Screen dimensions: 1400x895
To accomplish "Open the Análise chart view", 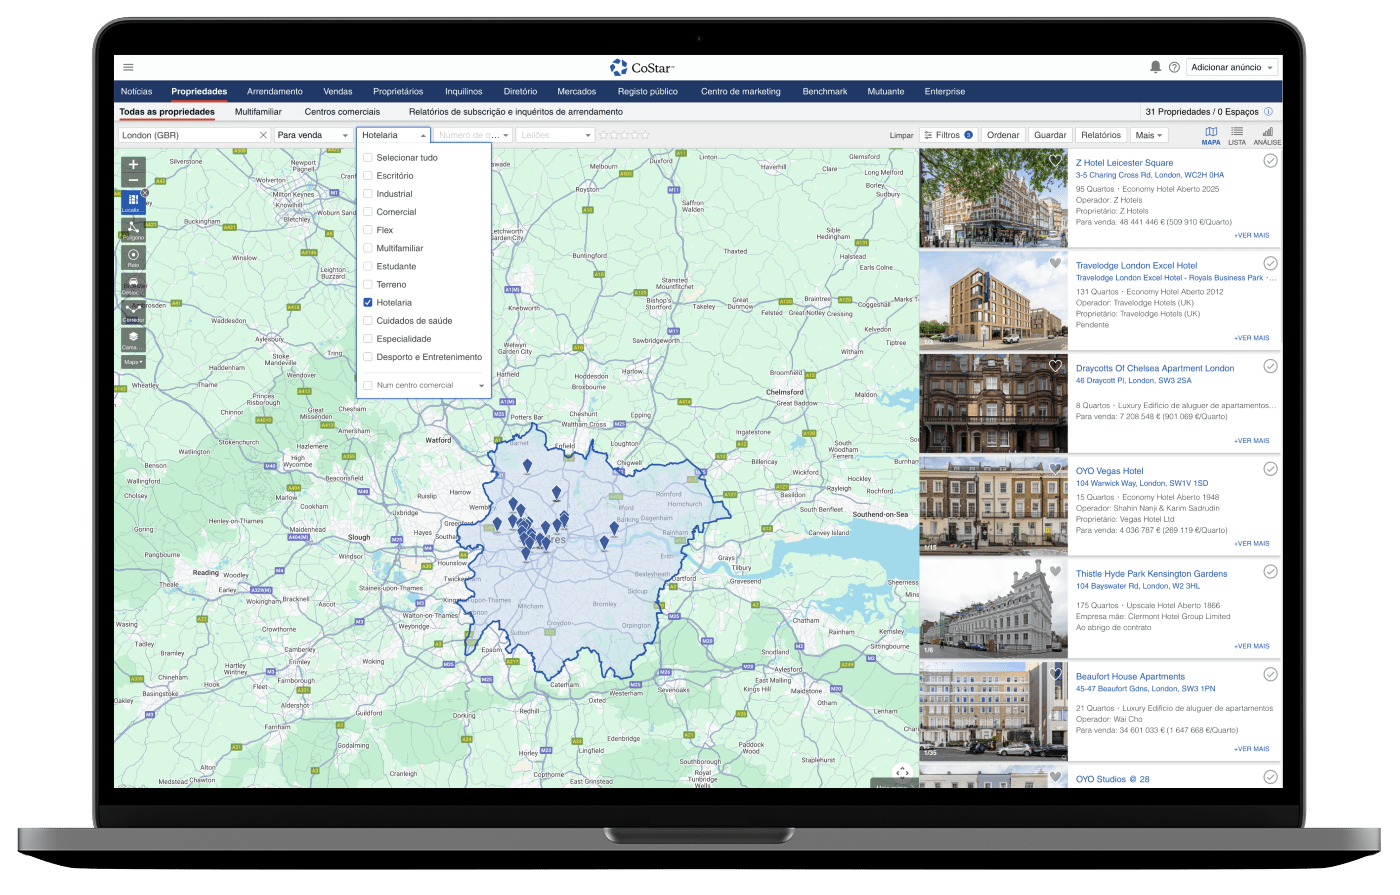I will [1267, 135].
